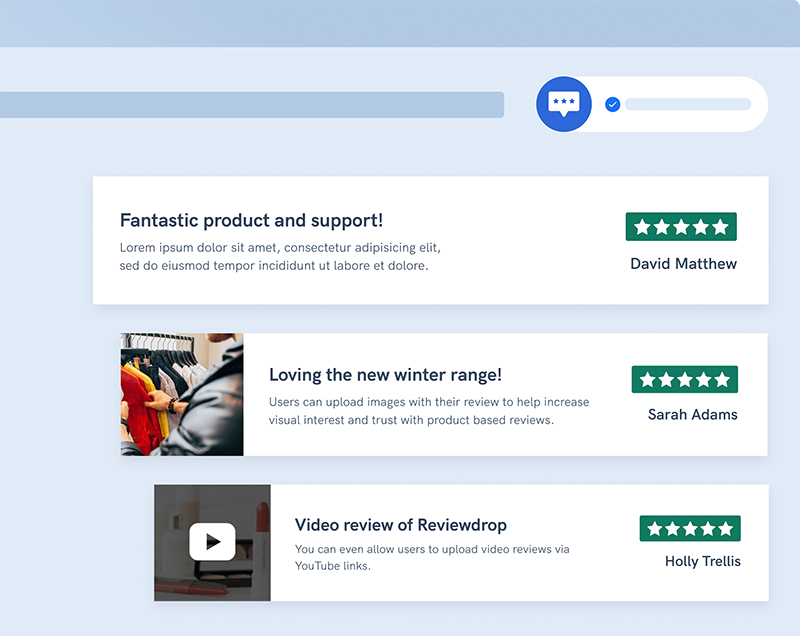The width and height of the screenshot is (800, 636).
Task: Click the YouTube links description text
Action: [431, 558]
